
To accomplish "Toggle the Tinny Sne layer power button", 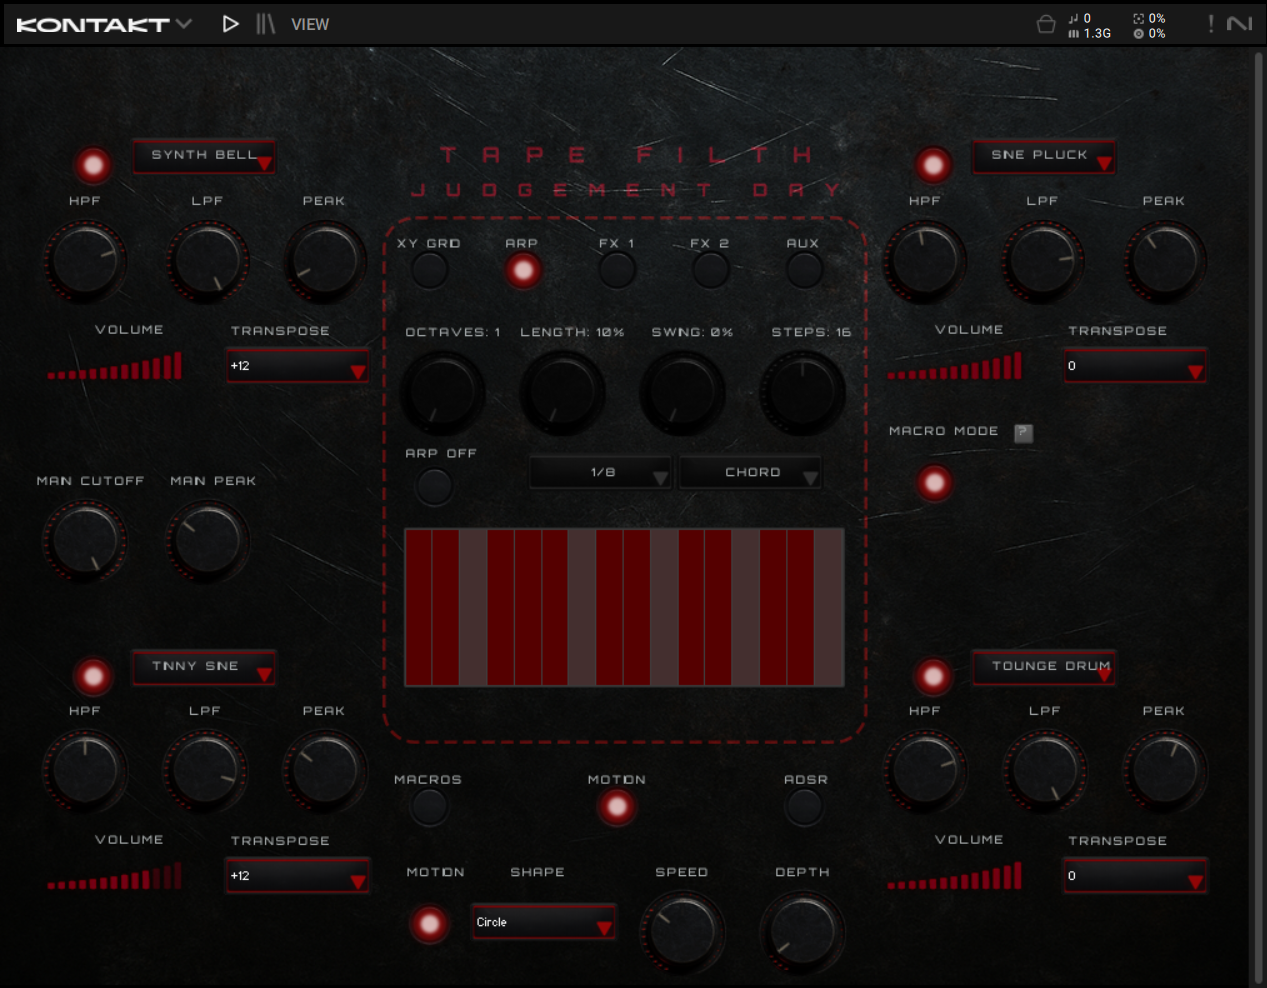I will (93, 677).
